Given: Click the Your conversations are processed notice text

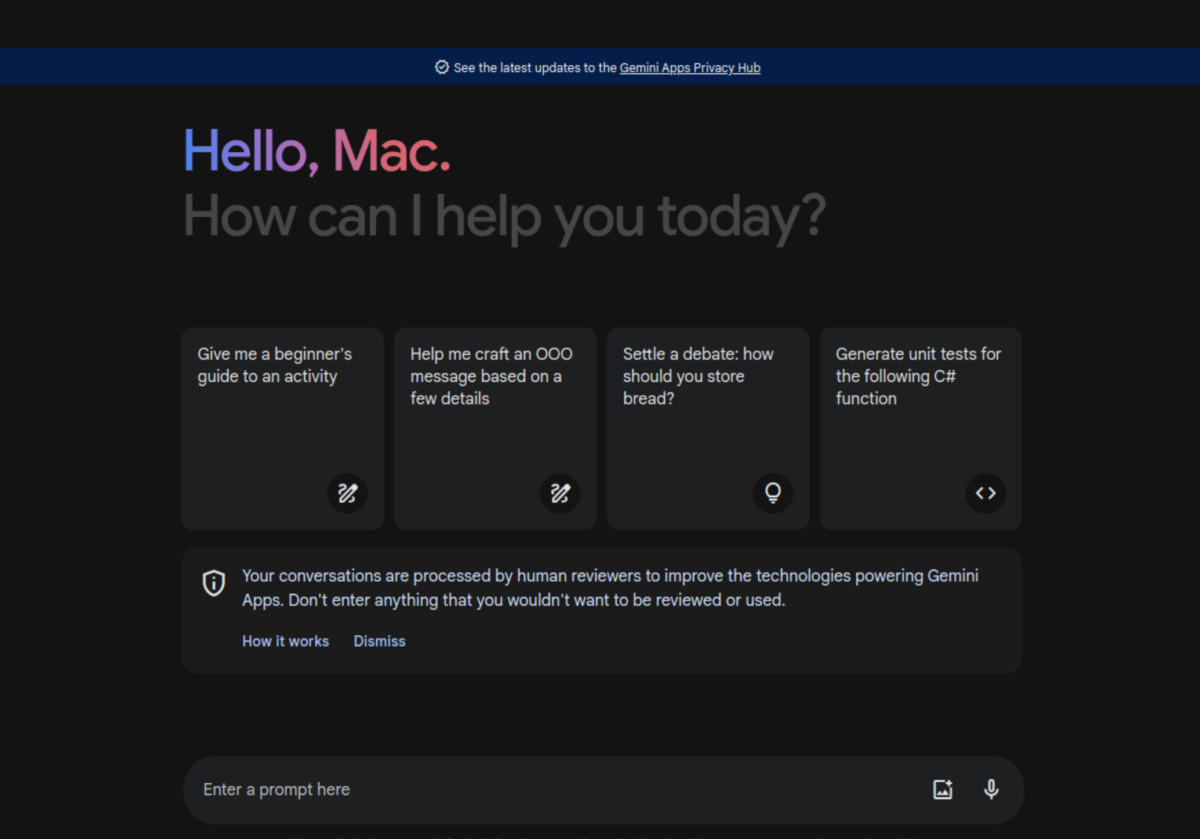Looking at the screenshot, I should [610, 588].
